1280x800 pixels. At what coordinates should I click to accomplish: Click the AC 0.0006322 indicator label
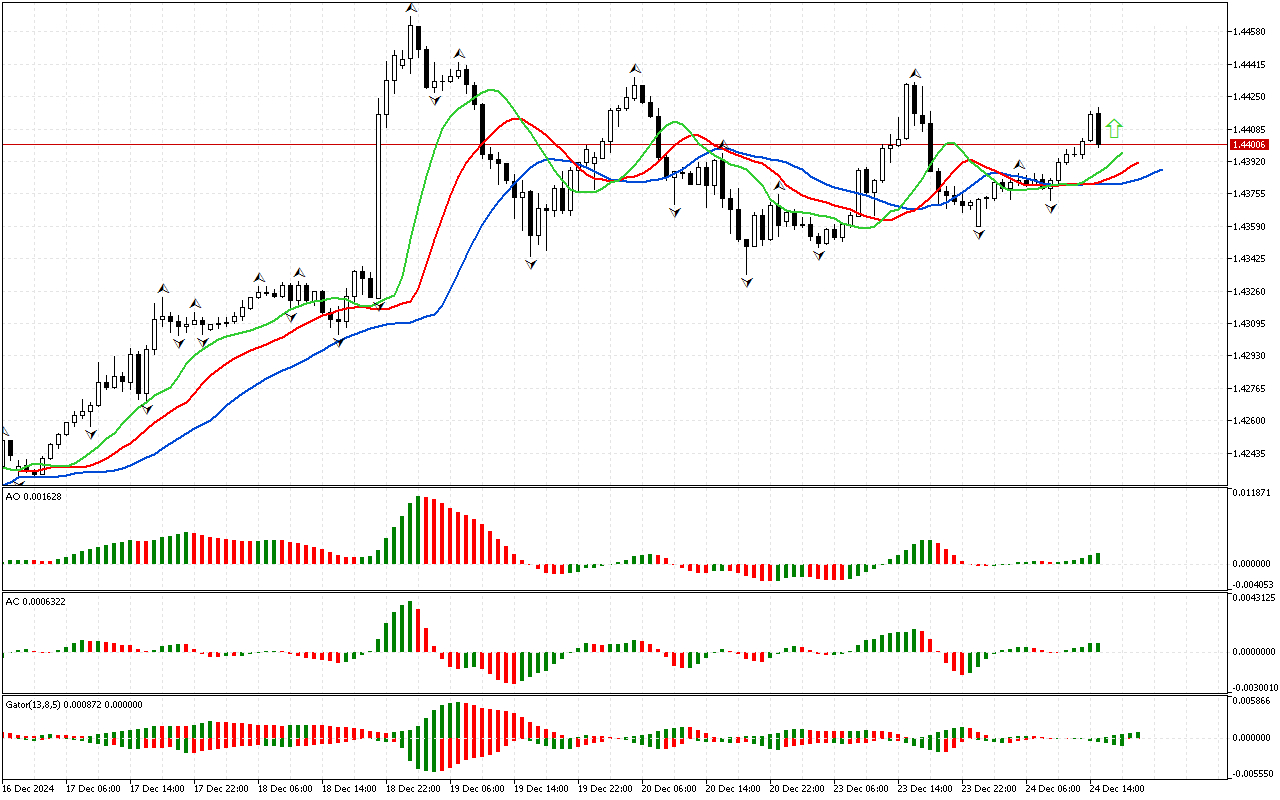click(x=36, y=601)
